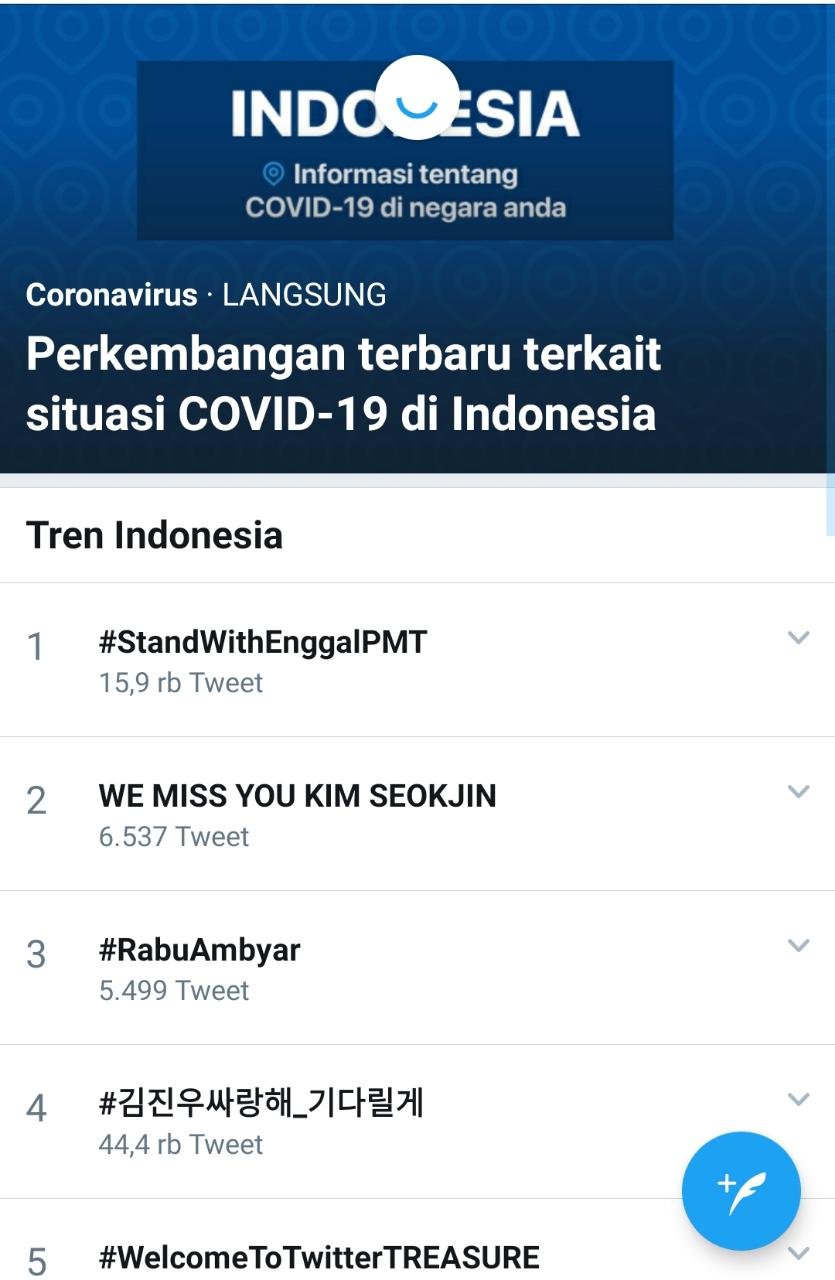The width and height of the screenshot is (835, 1280).
Task: Expand options chevron for #StandWithEnggalPMT
Action: point(798,637)
